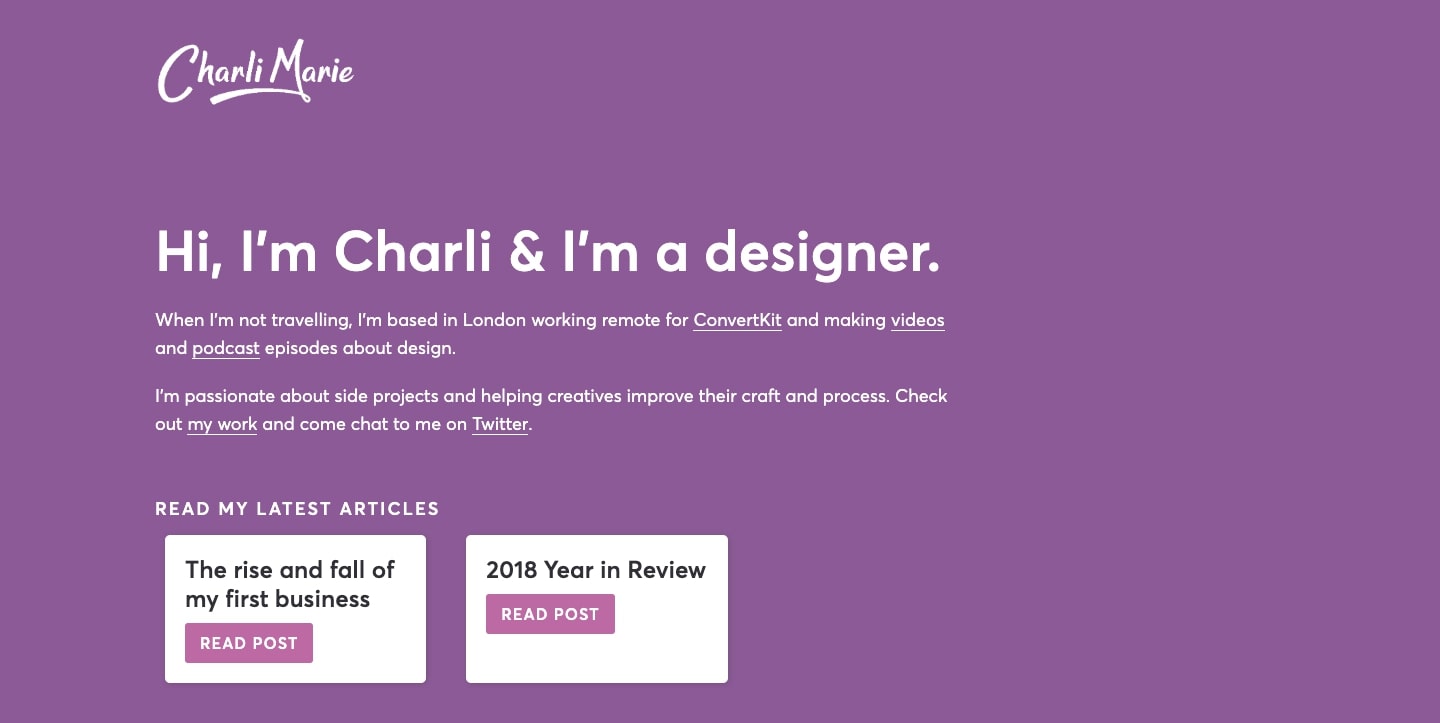Click the main designer headline
The height and width of the screenshot is (723, 1440).
pyautogui.click(x=548, y=252)
